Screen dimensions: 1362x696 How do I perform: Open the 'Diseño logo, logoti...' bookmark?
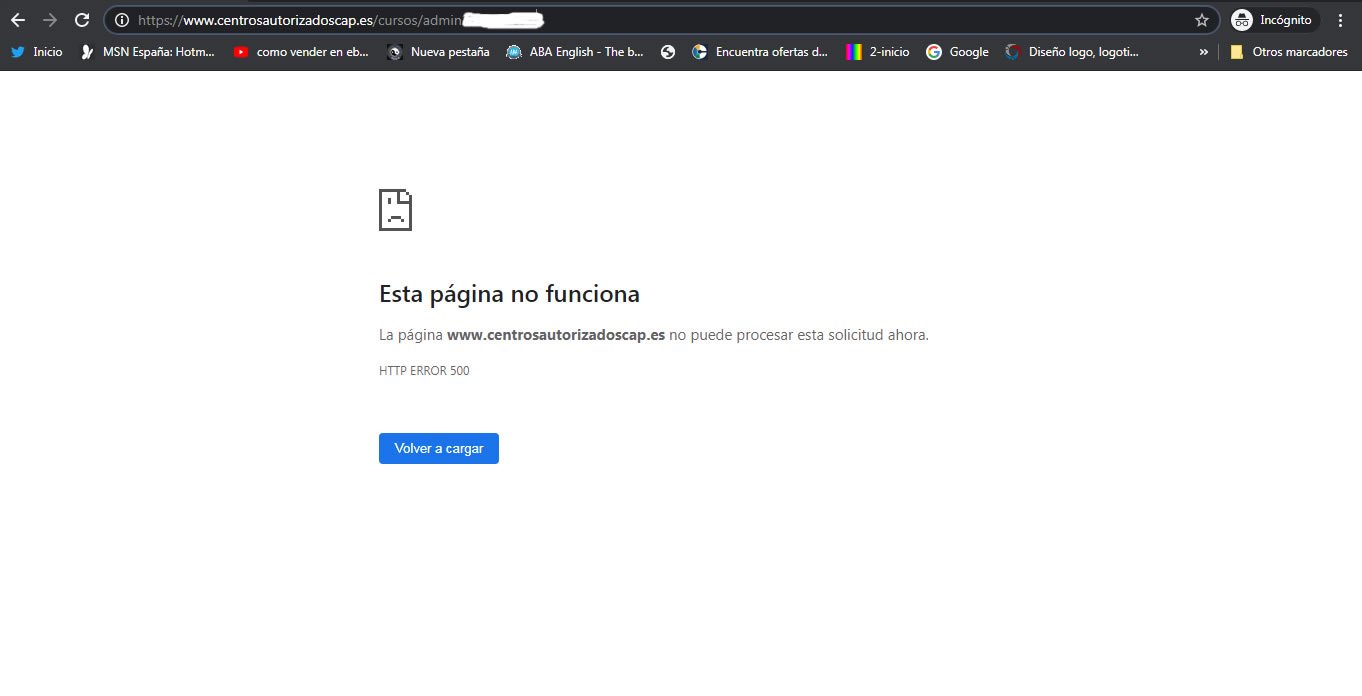coord(1072,52)
